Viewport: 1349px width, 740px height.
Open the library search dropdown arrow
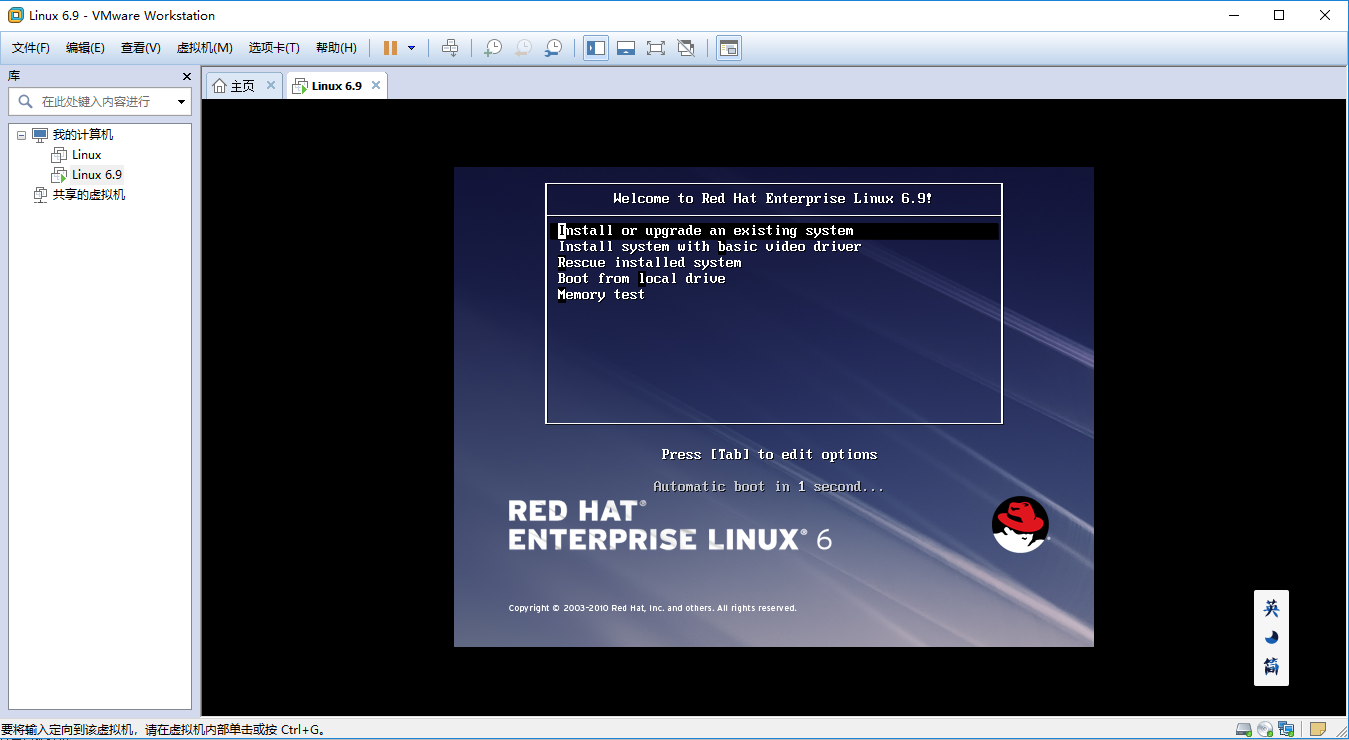181,101
